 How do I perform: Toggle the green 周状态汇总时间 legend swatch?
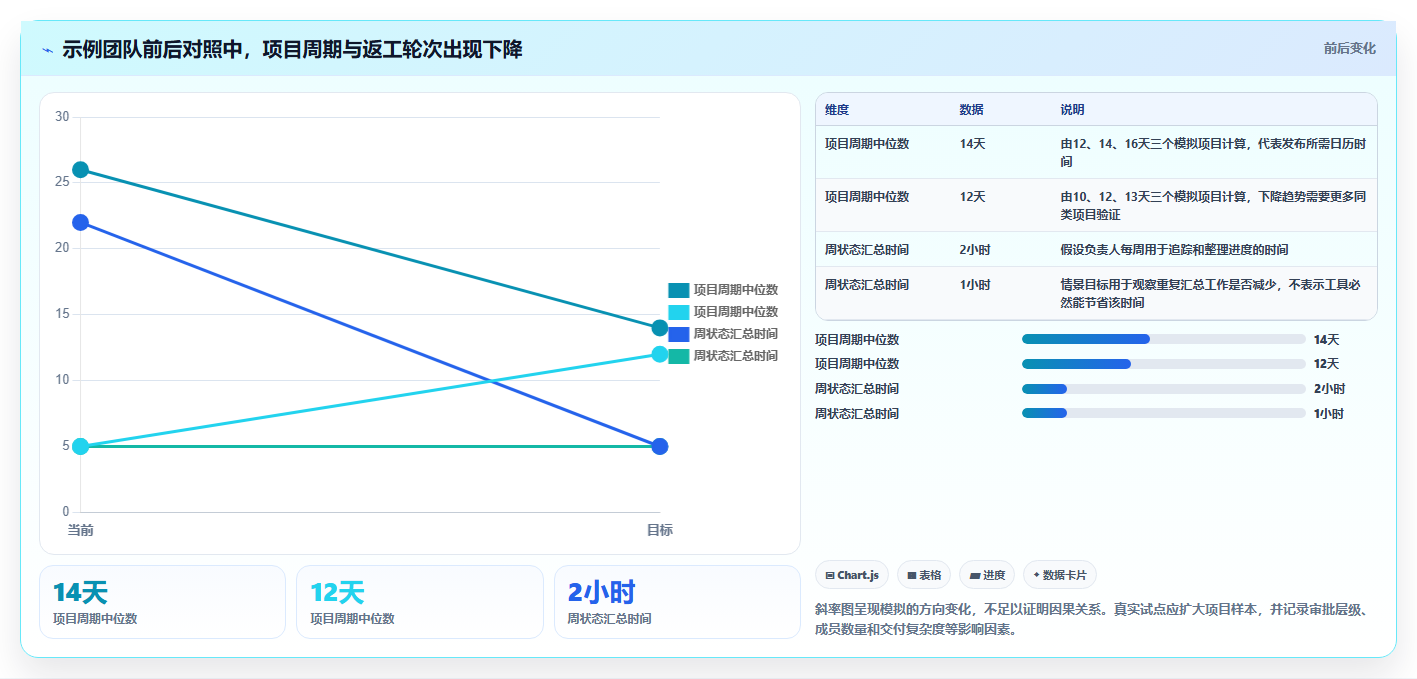pyautogui.click(x=679, y=356)
